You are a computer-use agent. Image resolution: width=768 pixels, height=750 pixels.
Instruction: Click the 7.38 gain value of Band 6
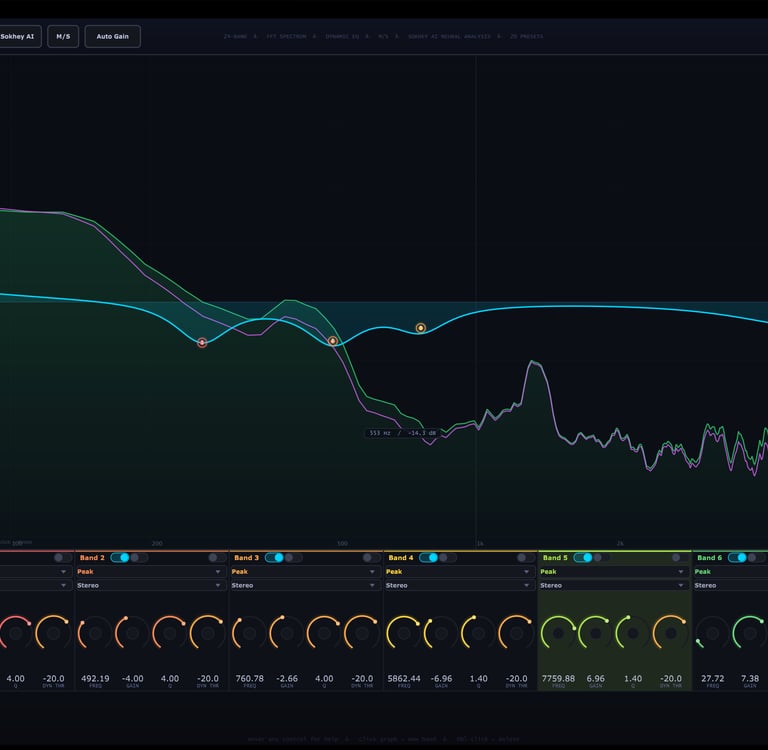[x=749, y=678]
